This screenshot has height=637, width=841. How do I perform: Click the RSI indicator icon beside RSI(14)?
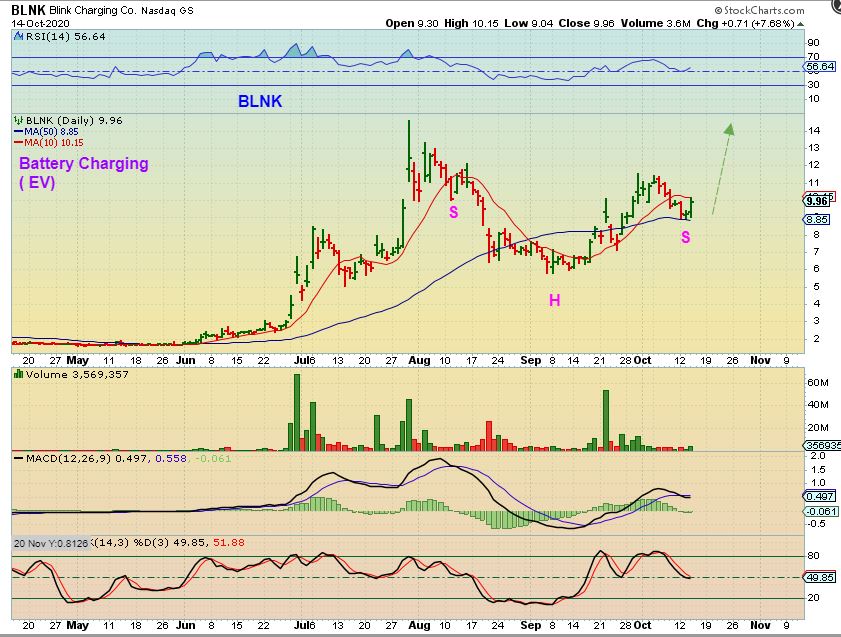pyautogui.click(x=19, y=36)
